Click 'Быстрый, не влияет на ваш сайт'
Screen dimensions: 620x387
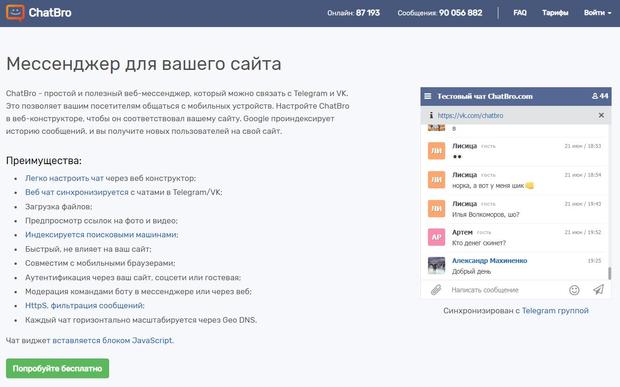[x=88, y=249]
